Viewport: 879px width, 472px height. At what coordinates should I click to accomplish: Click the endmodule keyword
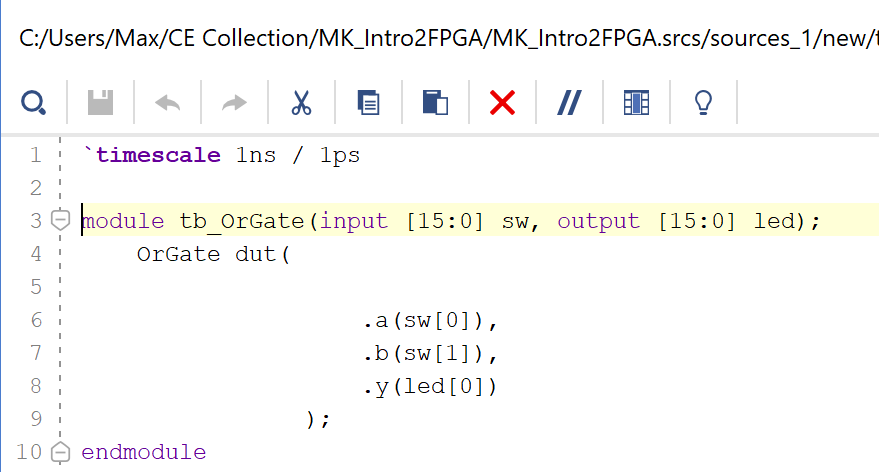click(x=143, y=452)
